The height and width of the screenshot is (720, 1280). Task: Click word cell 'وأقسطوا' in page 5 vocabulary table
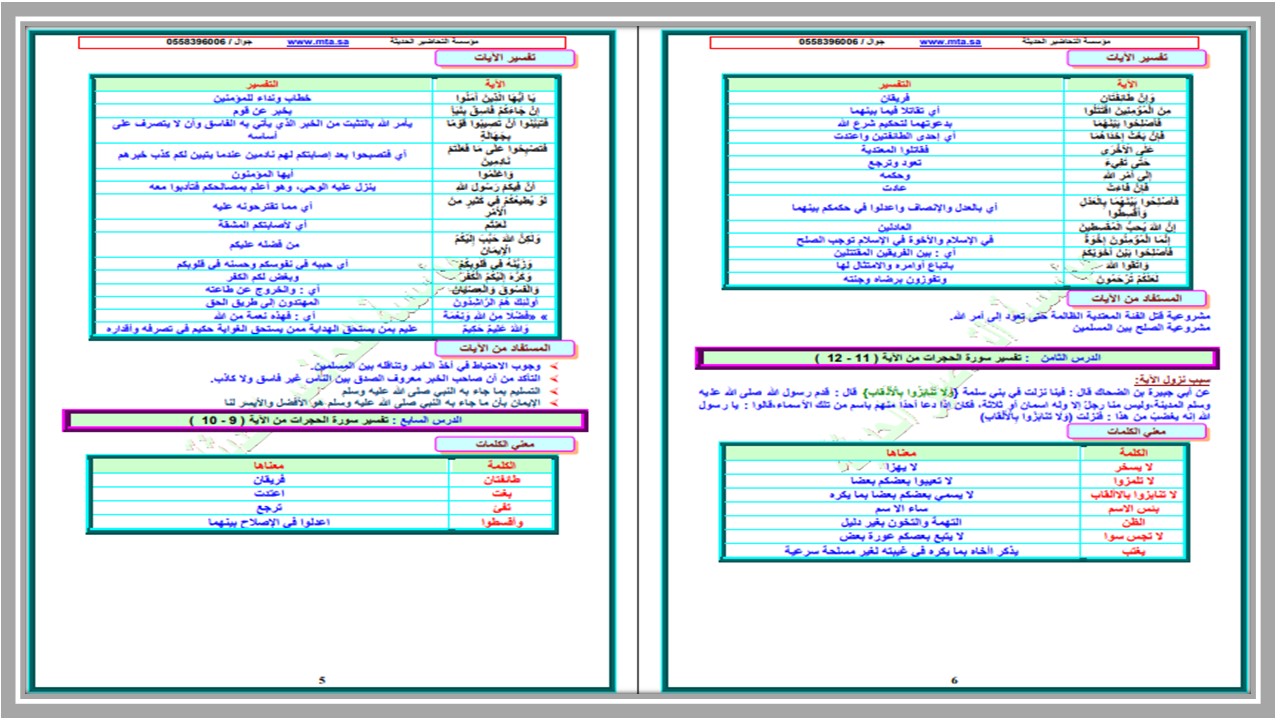tap(503, 522)
